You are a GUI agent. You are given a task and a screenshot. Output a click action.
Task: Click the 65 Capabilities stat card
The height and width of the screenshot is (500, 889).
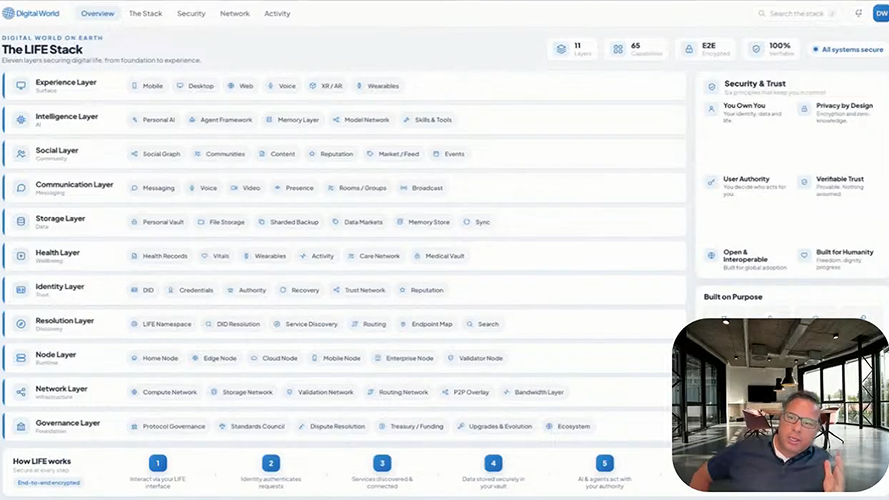point(636,49)
